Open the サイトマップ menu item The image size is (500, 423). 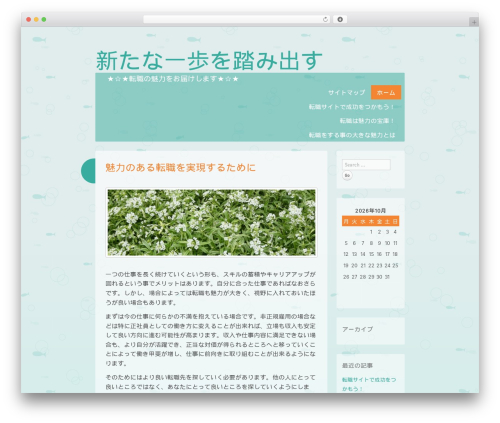346,92
